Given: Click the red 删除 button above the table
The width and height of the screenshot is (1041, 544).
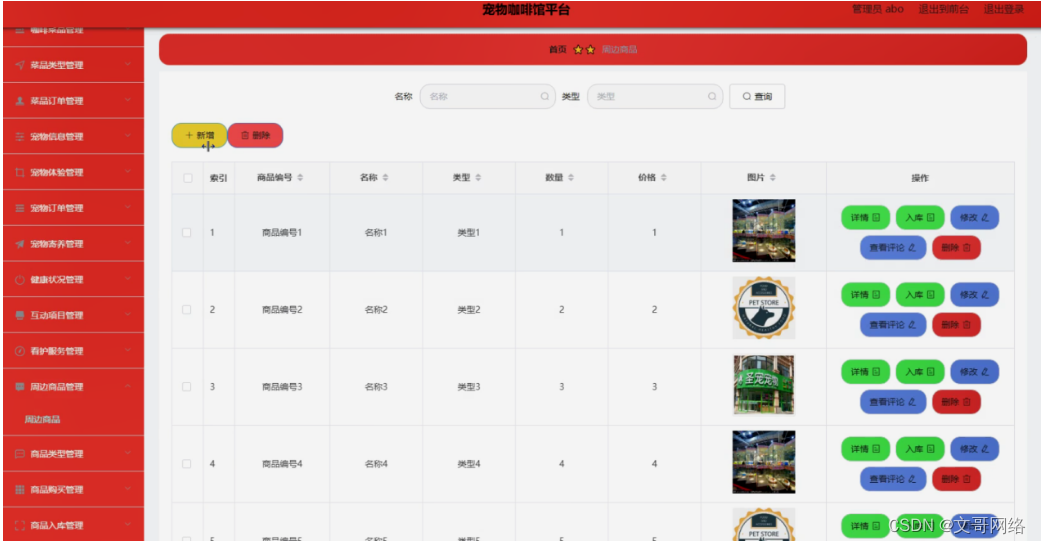Looking at the screenshot, I should coord(256,136).
